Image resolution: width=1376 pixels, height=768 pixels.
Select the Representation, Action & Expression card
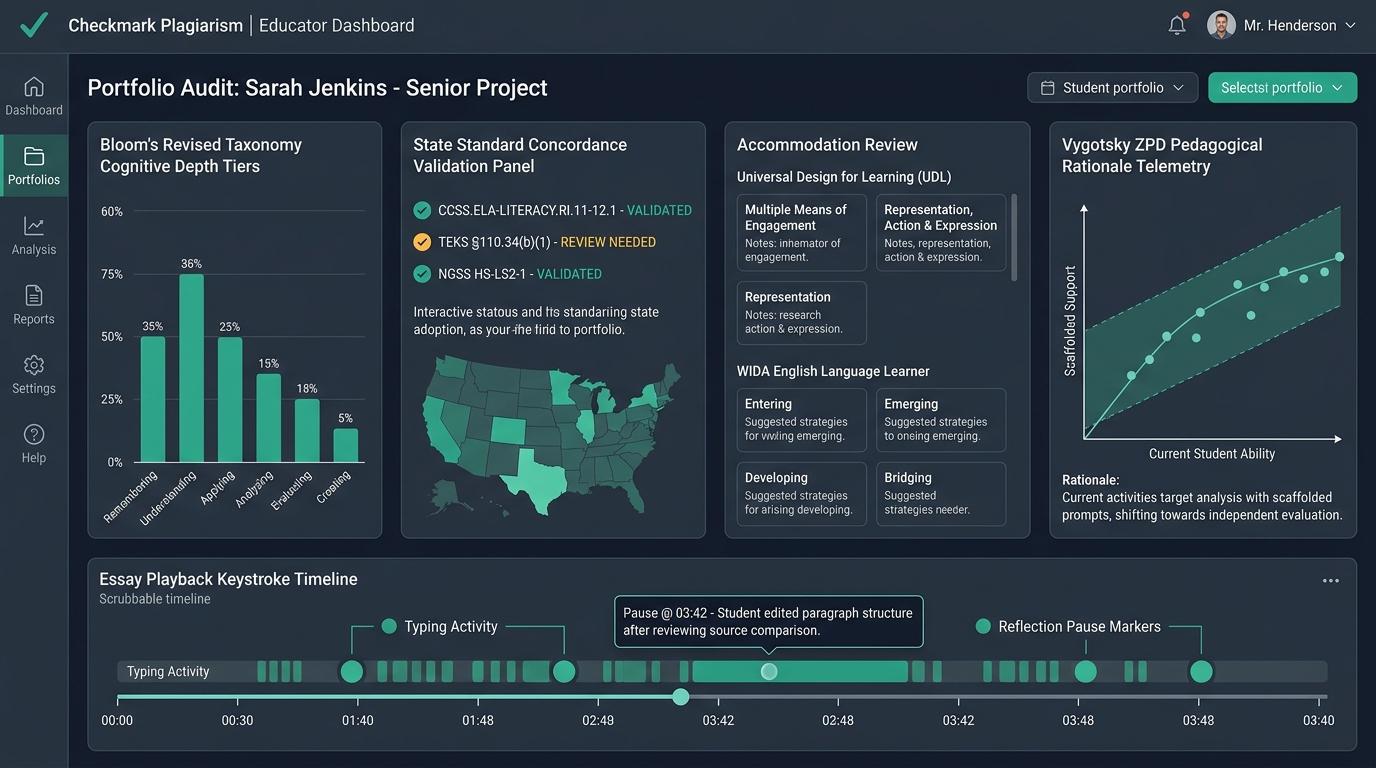coord(941,233)
